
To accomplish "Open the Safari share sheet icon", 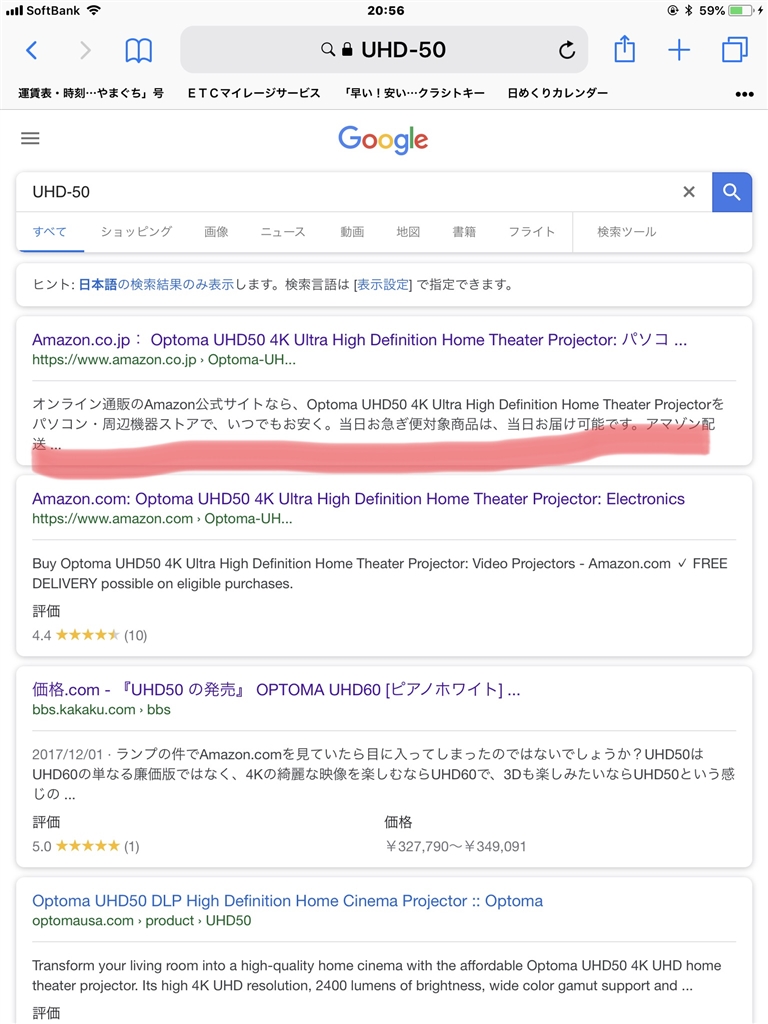I will point(625,50).
